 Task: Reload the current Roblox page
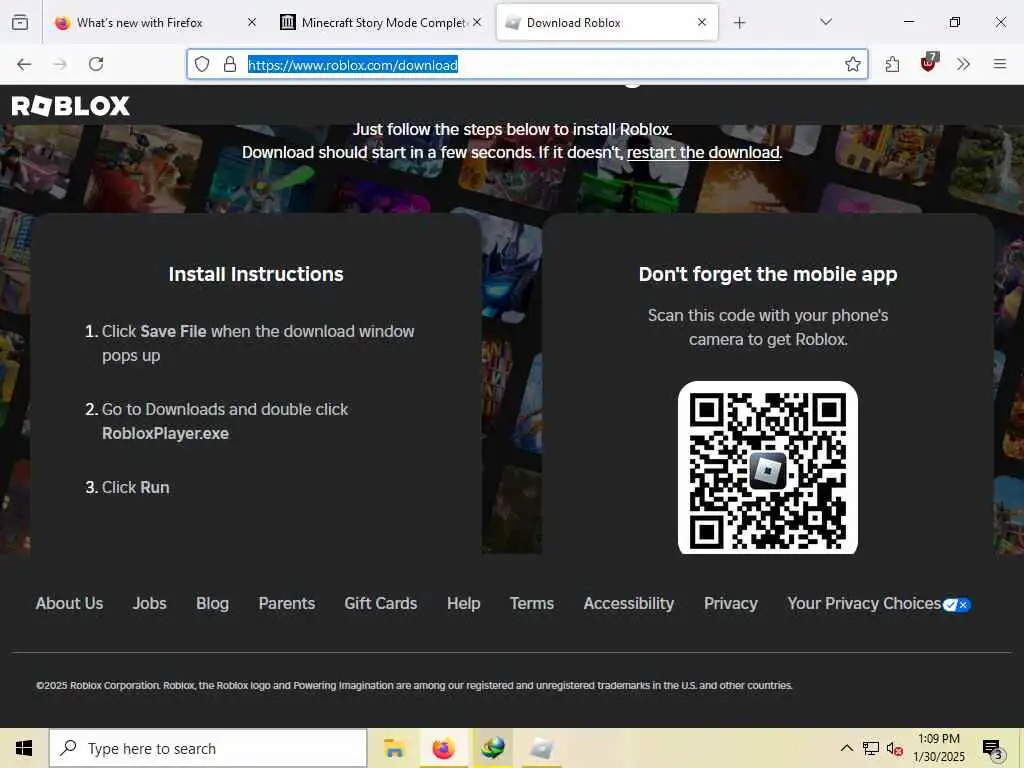click(x=96, y=64)
